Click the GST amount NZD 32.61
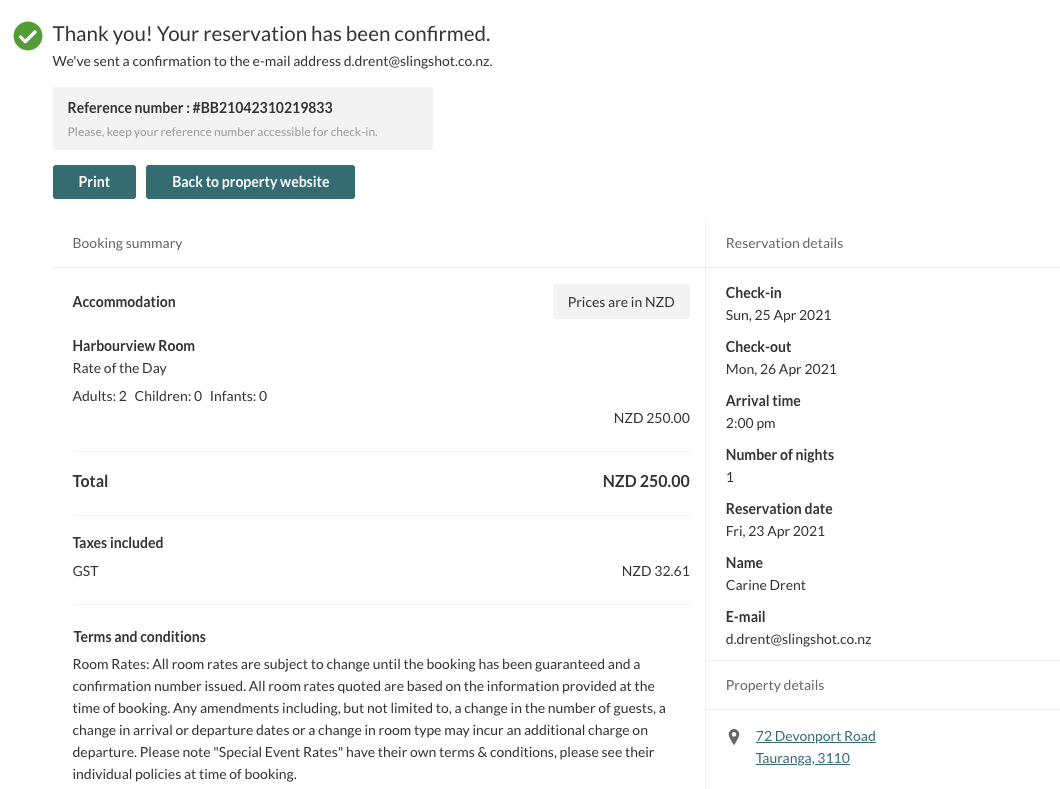Screen dimensions: 1060x789 tap(656, 571)
